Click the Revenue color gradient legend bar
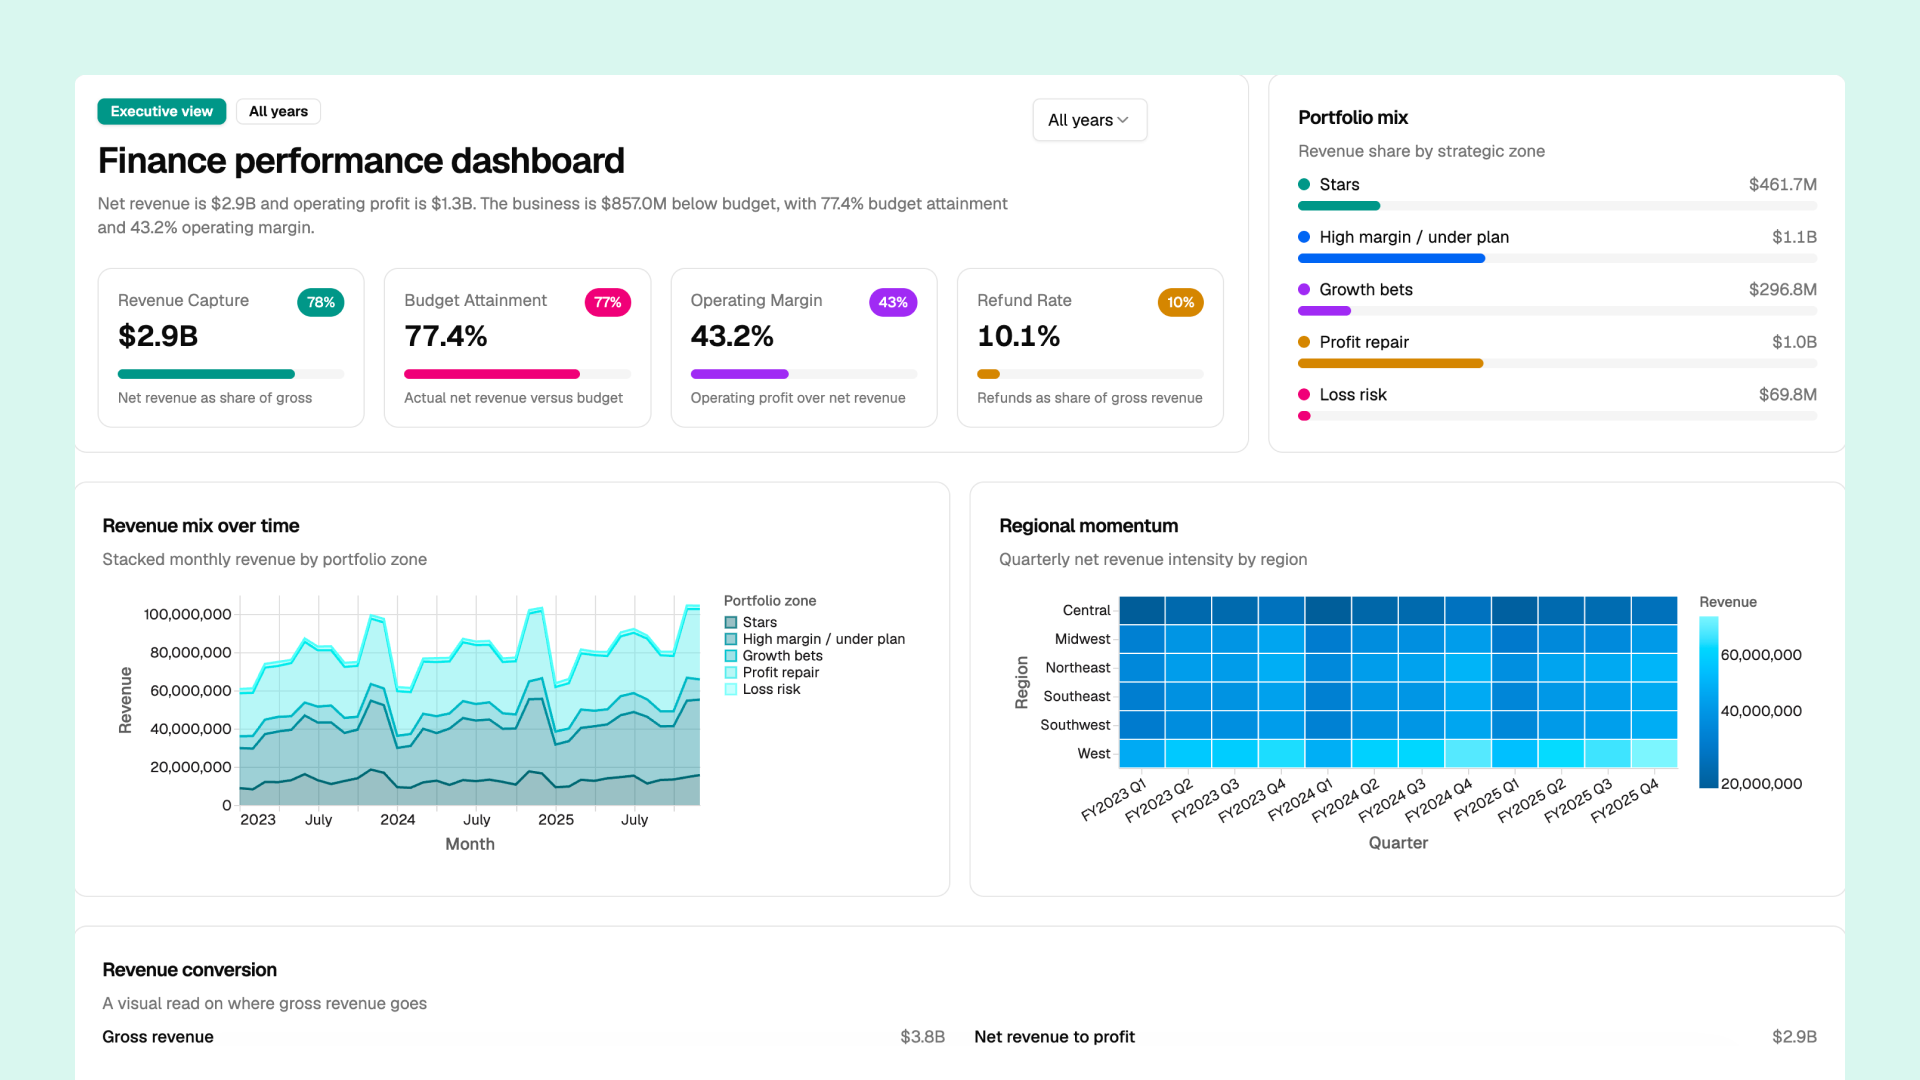1920x1080 pixels. coord(1708,702)
